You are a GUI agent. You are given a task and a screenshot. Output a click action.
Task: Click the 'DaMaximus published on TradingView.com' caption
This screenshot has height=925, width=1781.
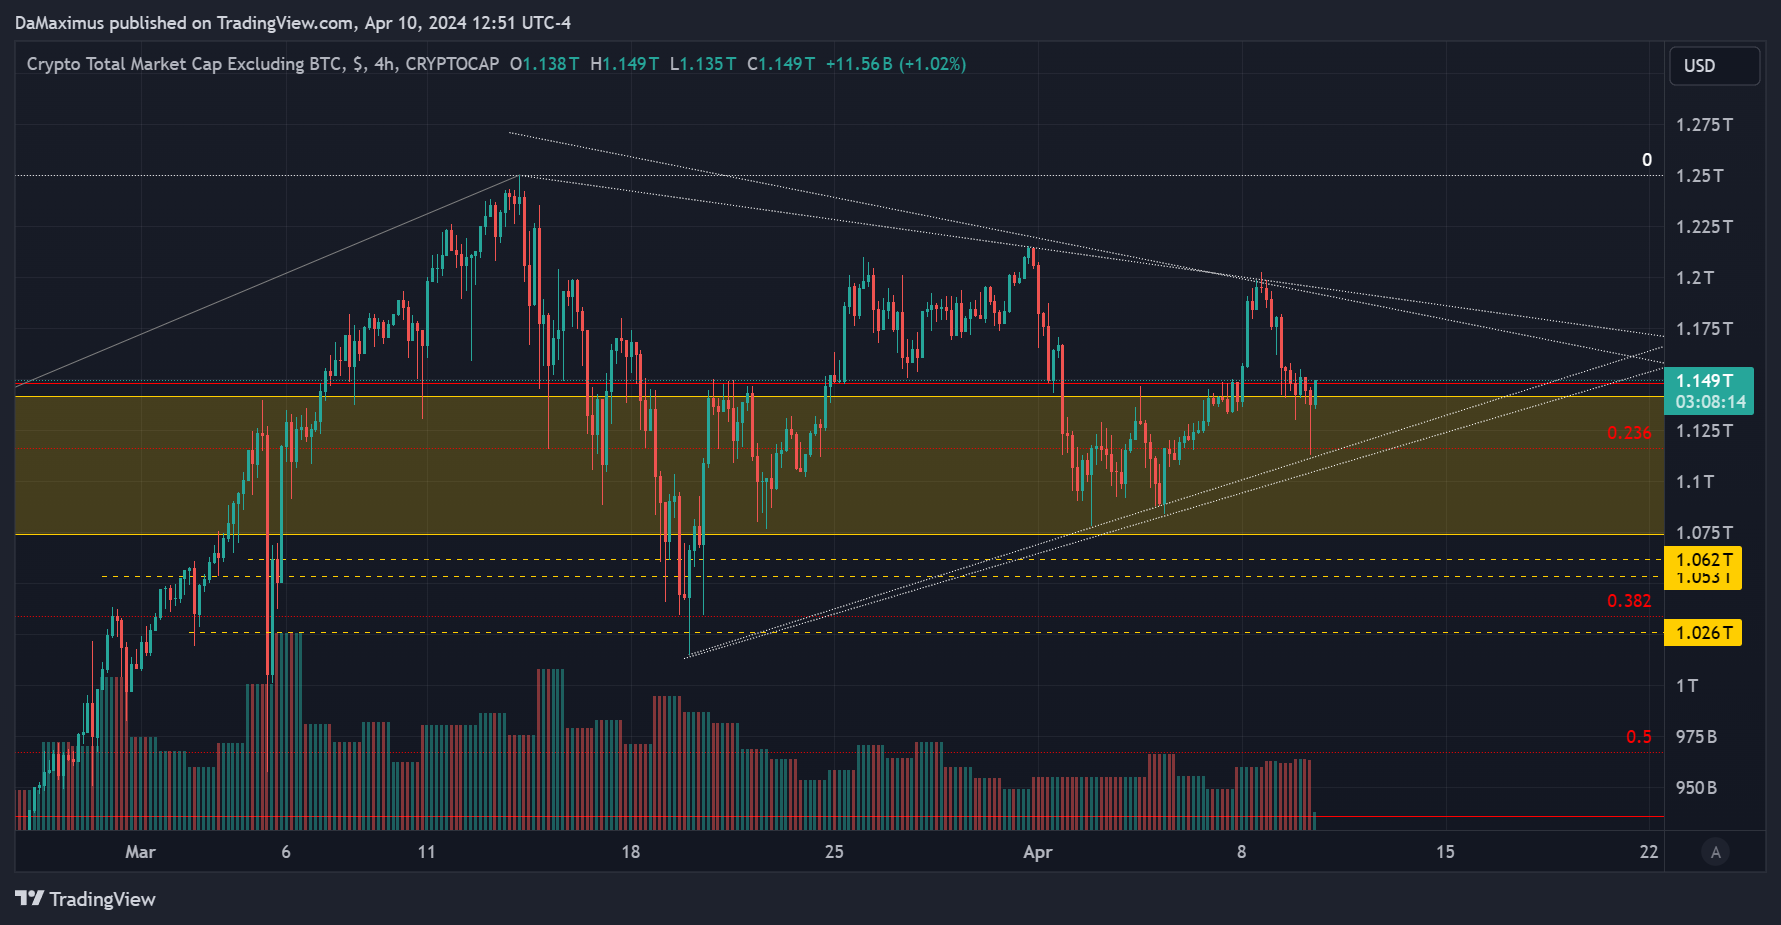[184, 22]
